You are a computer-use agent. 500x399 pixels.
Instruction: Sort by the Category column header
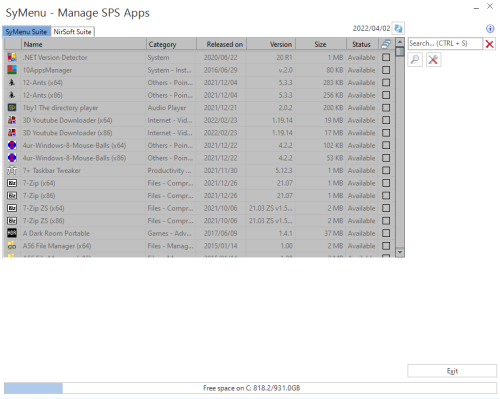click(171, 44)
